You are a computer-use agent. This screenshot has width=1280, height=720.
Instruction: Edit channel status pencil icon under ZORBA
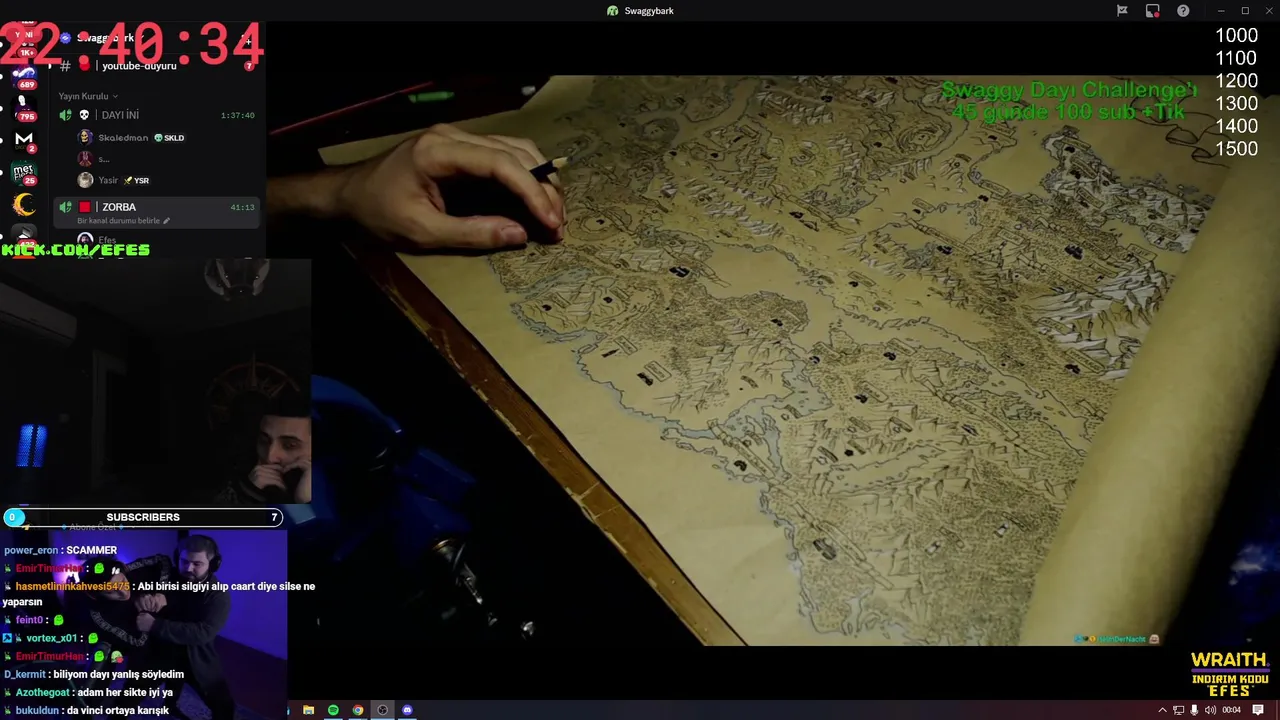(x=166, y=221)
